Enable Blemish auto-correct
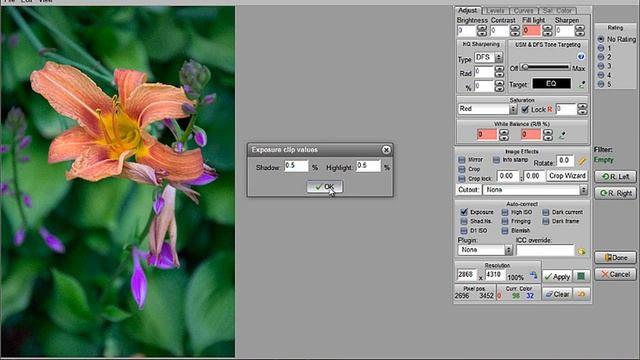This screenshot has height=360, width=640. pyautogui.click(x=505, y=231)
